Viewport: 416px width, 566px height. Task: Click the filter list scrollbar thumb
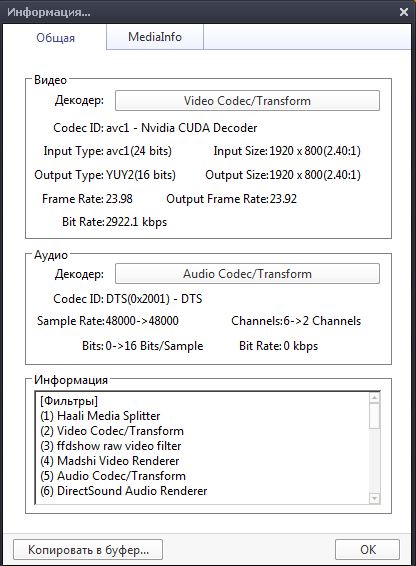click(375, 416)
